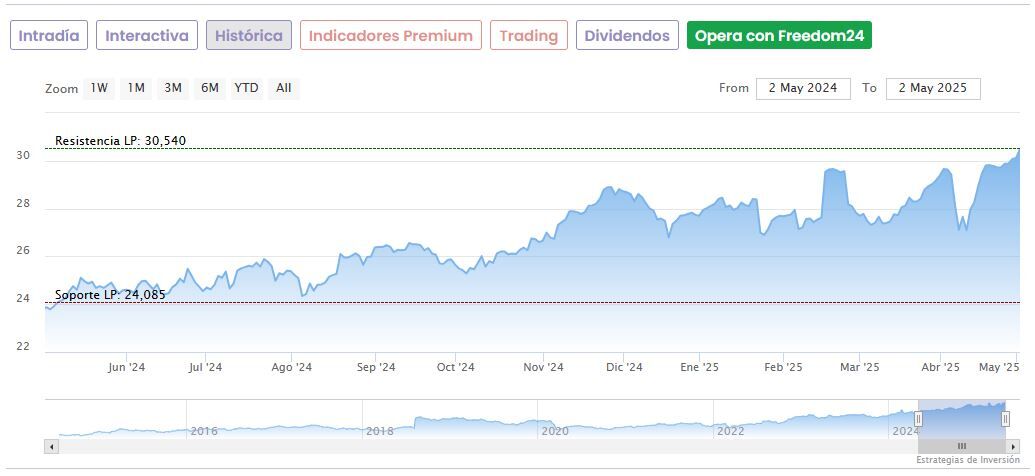The image size is (1035, 476).
Task: Click the From date input field
Action: (803, 88)
